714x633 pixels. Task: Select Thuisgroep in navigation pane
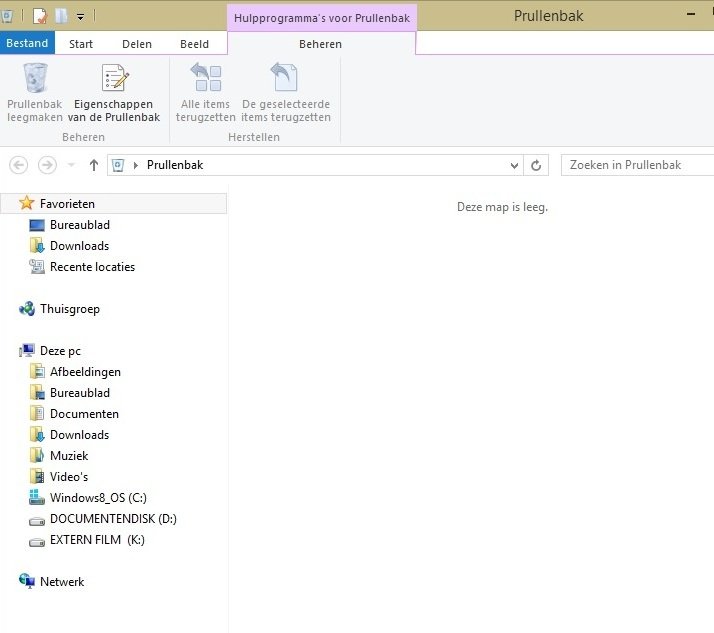click(x=70, y=309)
